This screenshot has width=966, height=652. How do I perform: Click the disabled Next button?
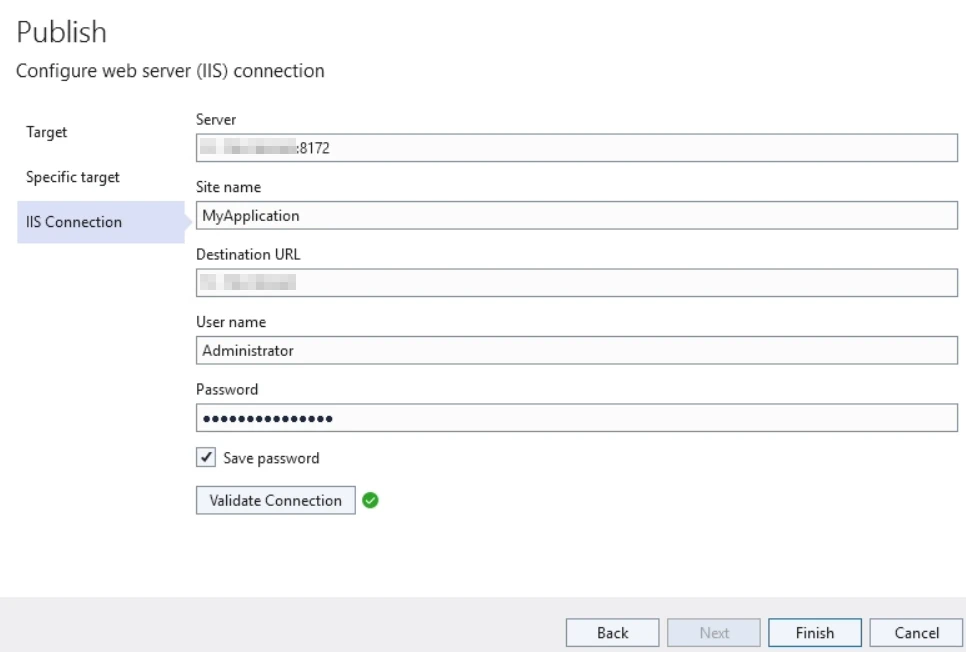coord(713,632)
